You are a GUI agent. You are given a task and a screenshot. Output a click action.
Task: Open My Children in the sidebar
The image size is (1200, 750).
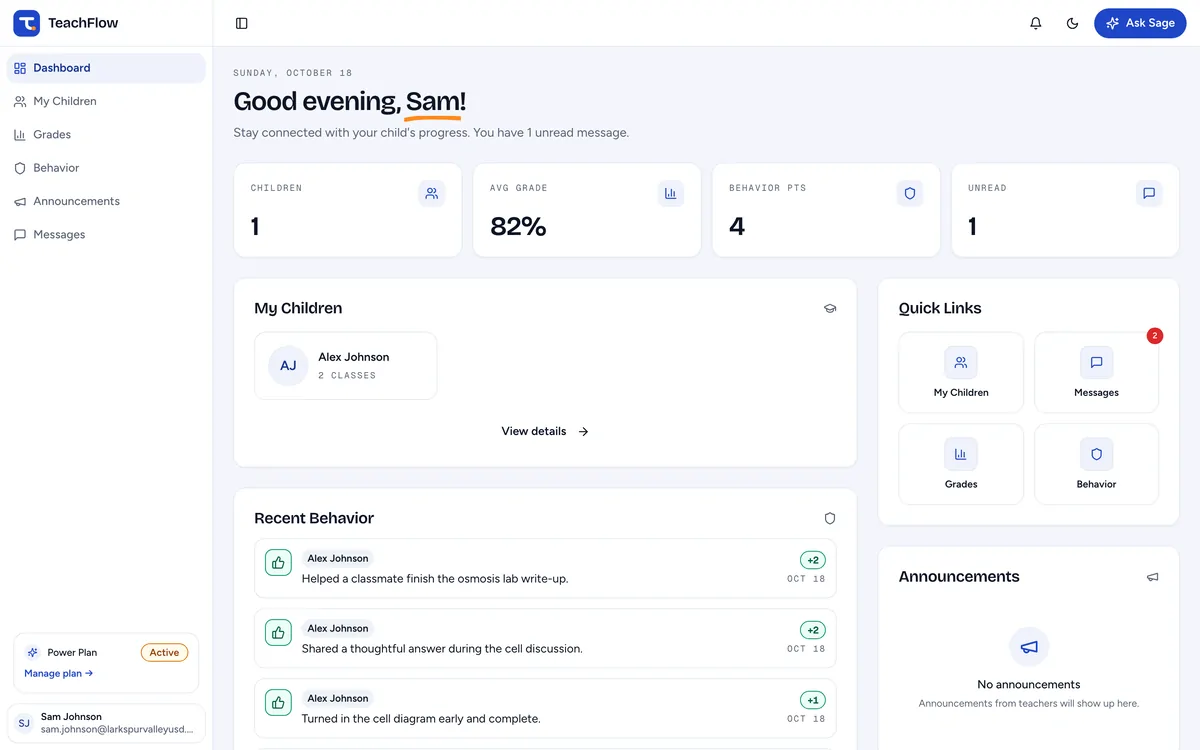(106, 101)
